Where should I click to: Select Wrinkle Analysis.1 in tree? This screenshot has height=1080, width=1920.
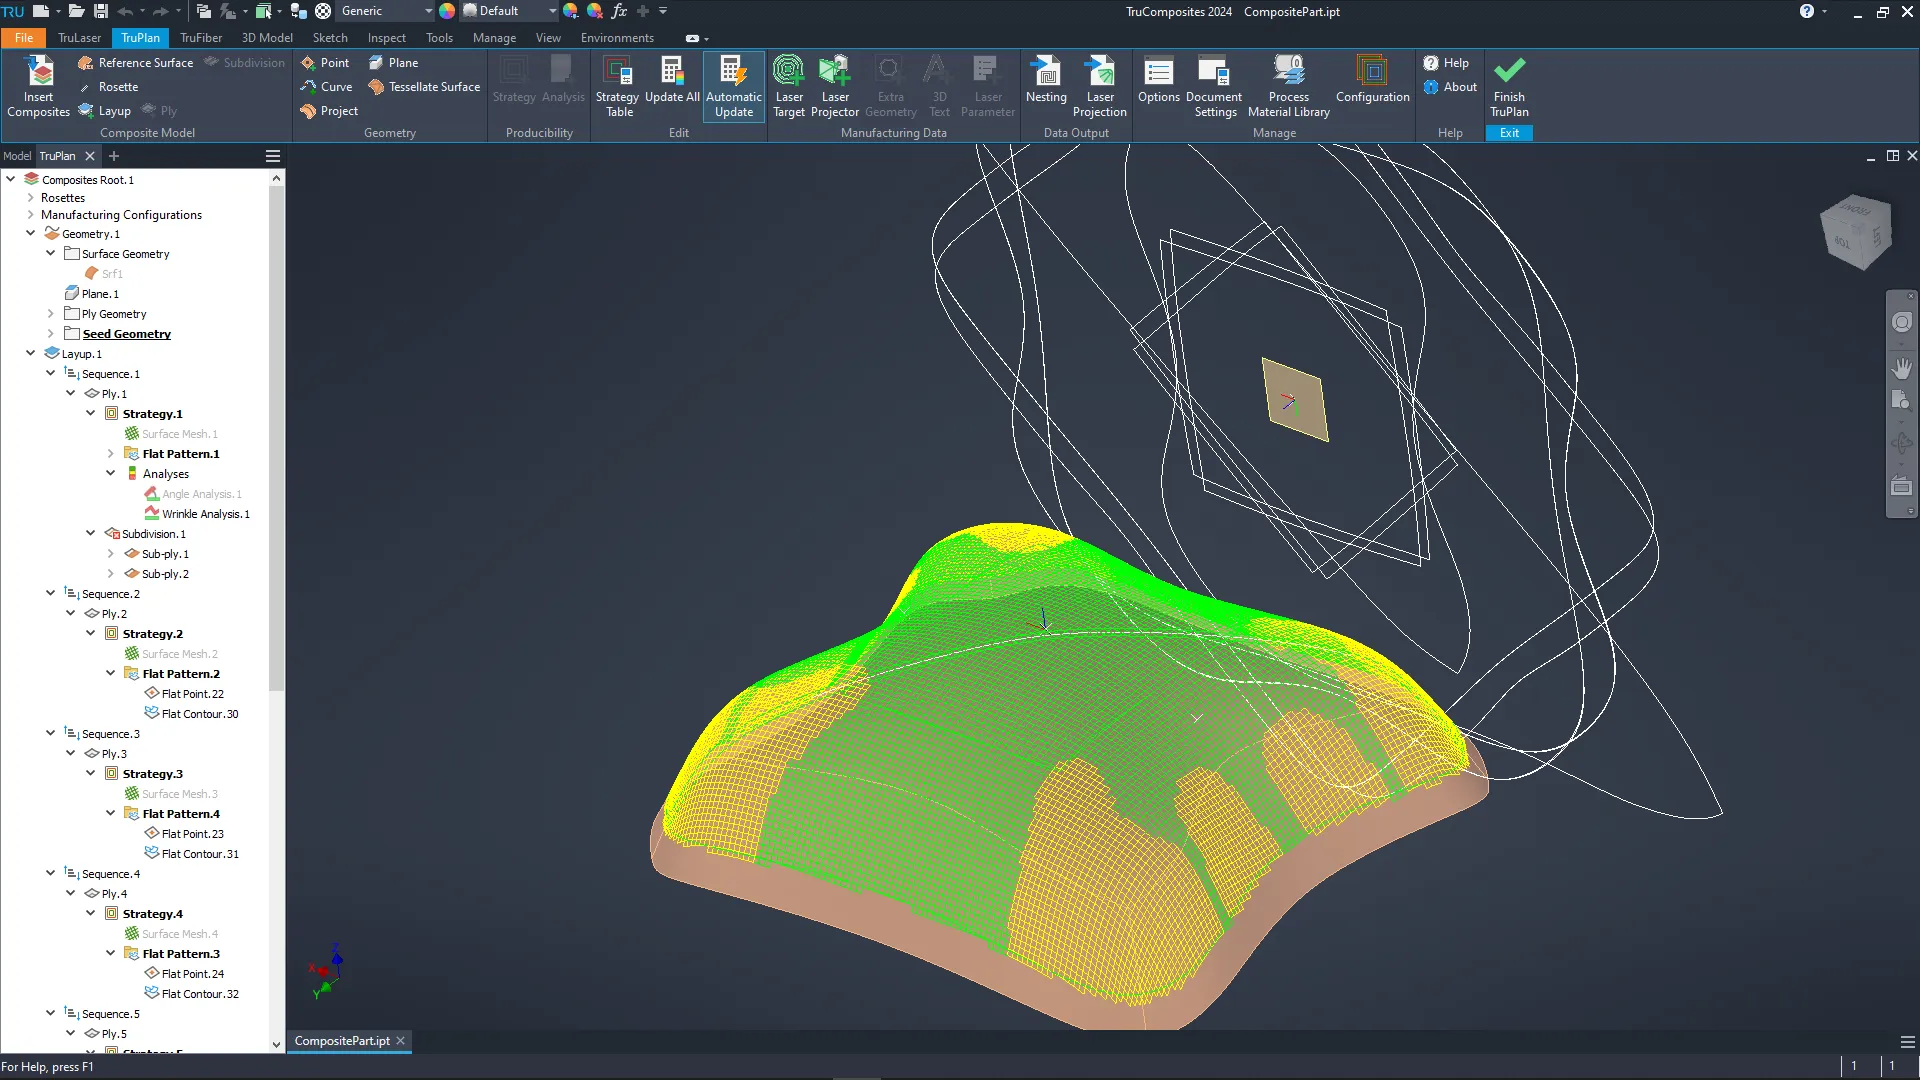(x=205, y=514)
